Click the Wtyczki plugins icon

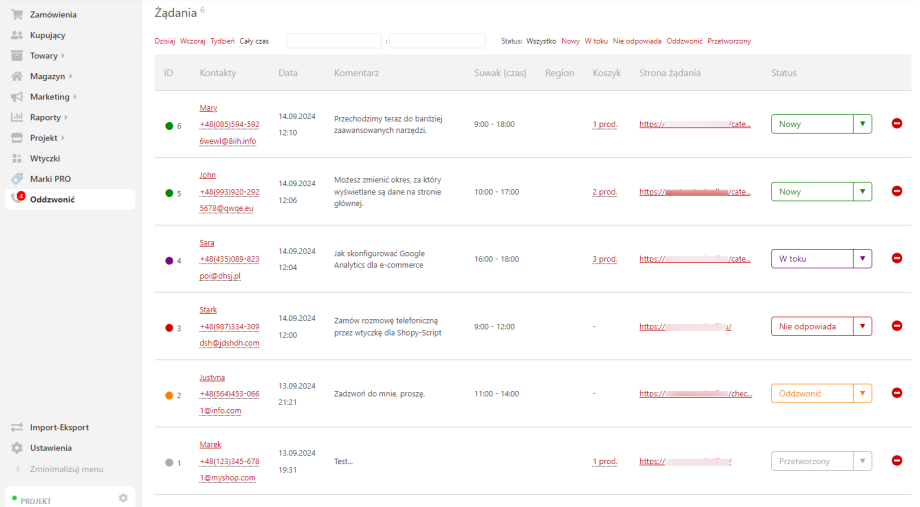[17, 158]
